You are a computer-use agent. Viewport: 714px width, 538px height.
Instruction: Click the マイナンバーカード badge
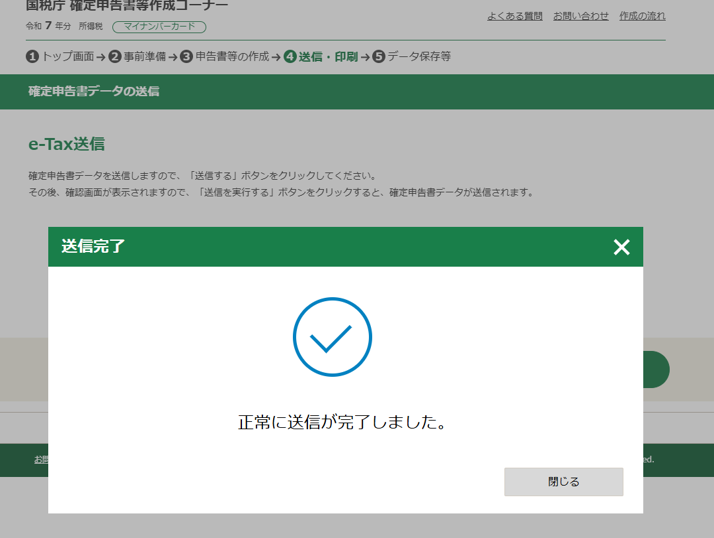[x=159, y=27]
